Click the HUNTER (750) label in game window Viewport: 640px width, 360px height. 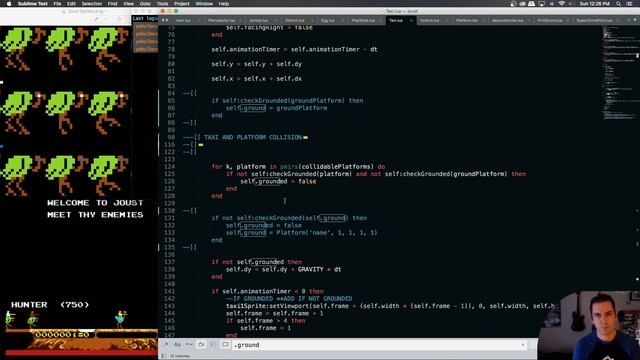(50, 305)
